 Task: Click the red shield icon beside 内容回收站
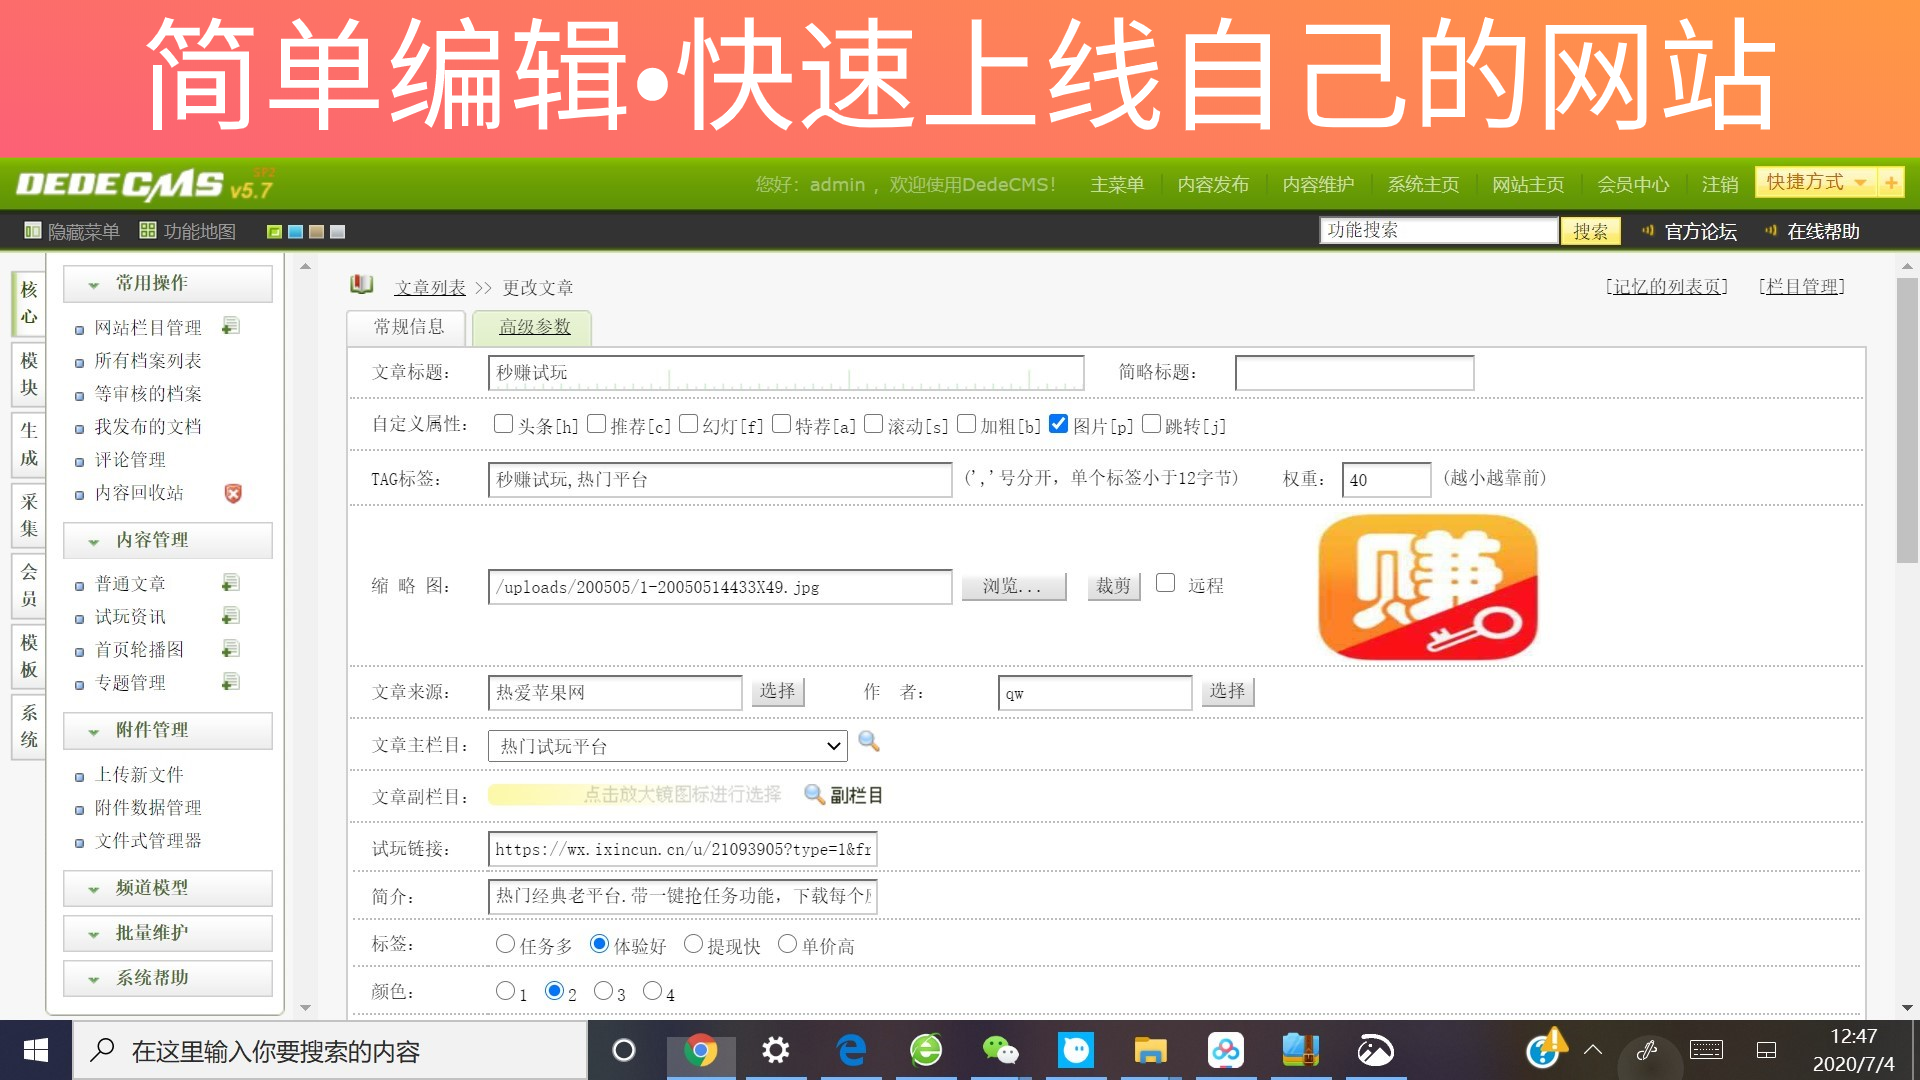233,493
